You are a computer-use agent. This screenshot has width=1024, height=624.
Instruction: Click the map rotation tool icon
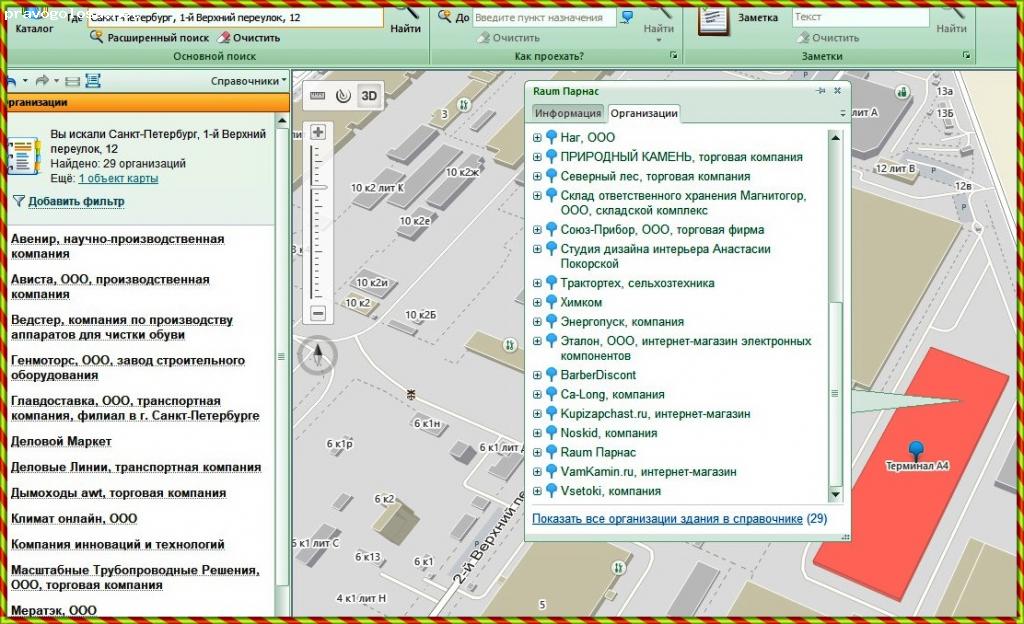343,96
